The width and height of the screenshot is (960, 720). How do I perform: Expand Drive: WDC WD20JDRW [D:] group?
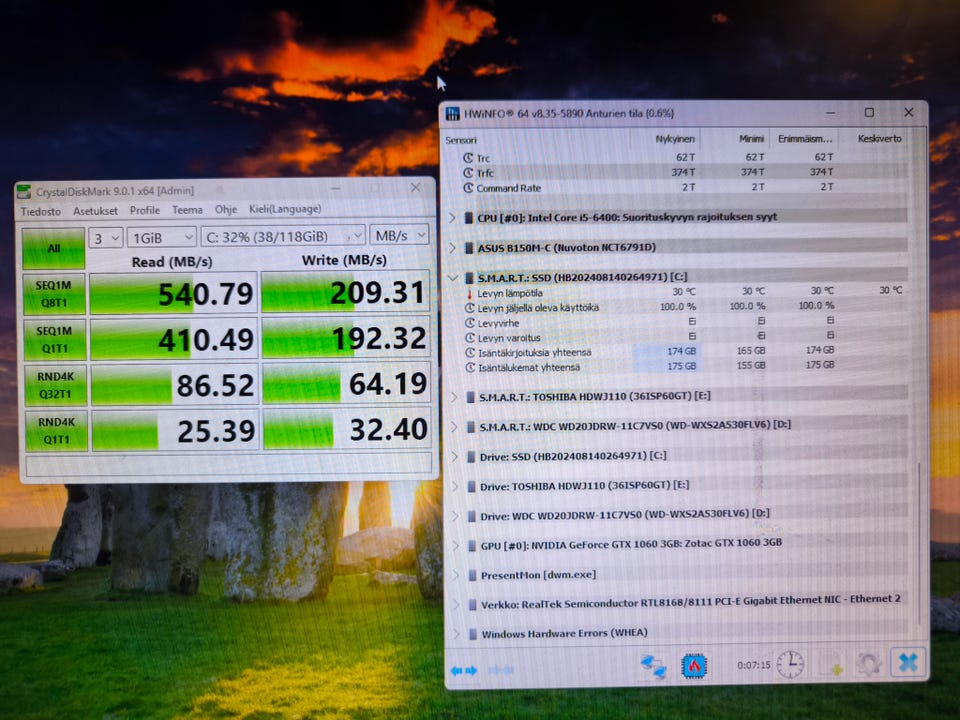[x=456, y=516]
